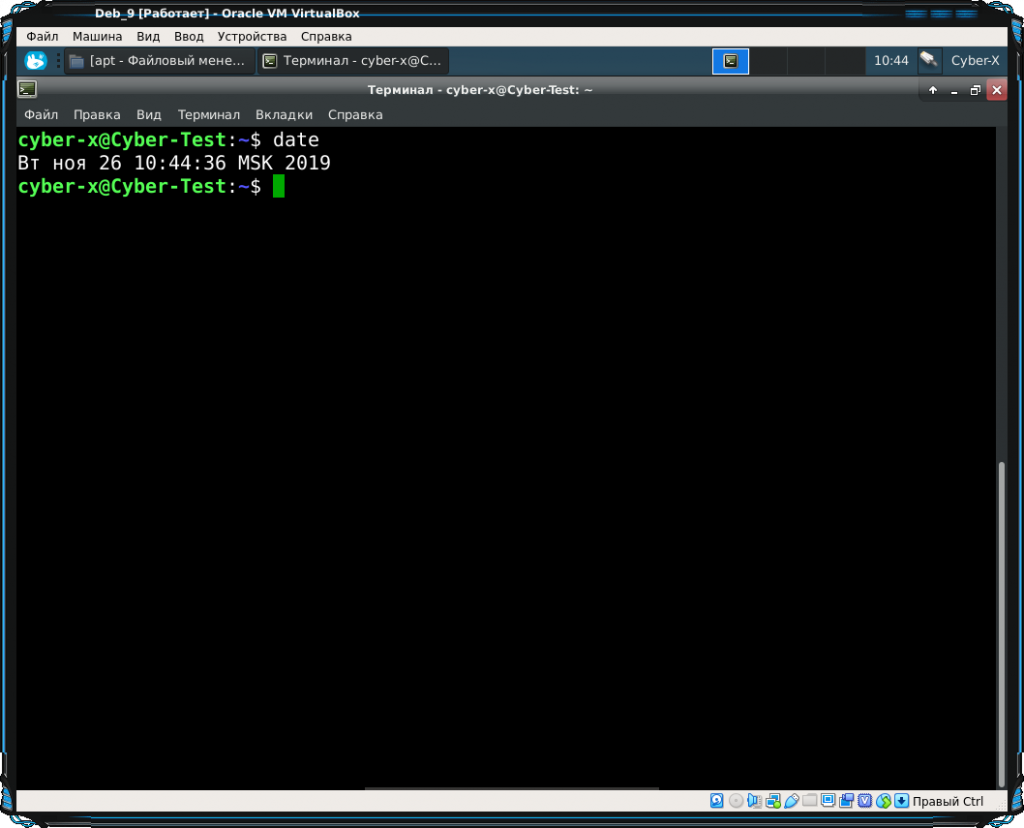Open the terminal window menu icon
The width and height of the screenshot is (1024, 828).
tap(27, 89)
